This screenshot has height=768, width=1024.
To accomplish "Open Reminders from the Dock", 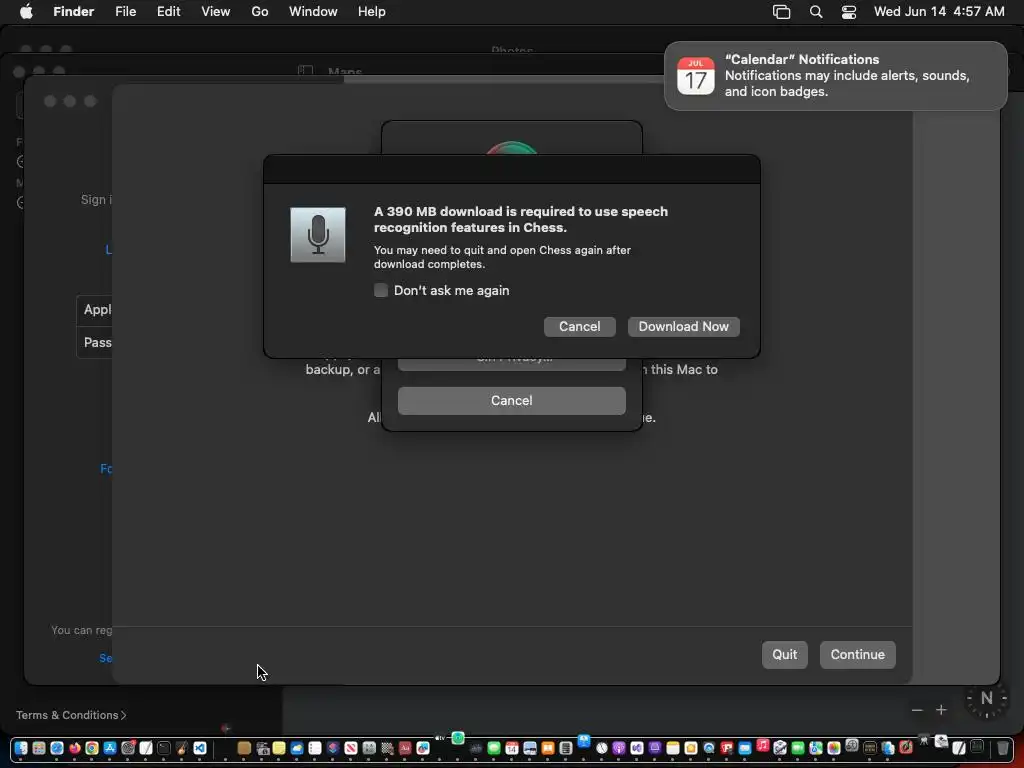I will pyautogui.click(x=315, y=748).
